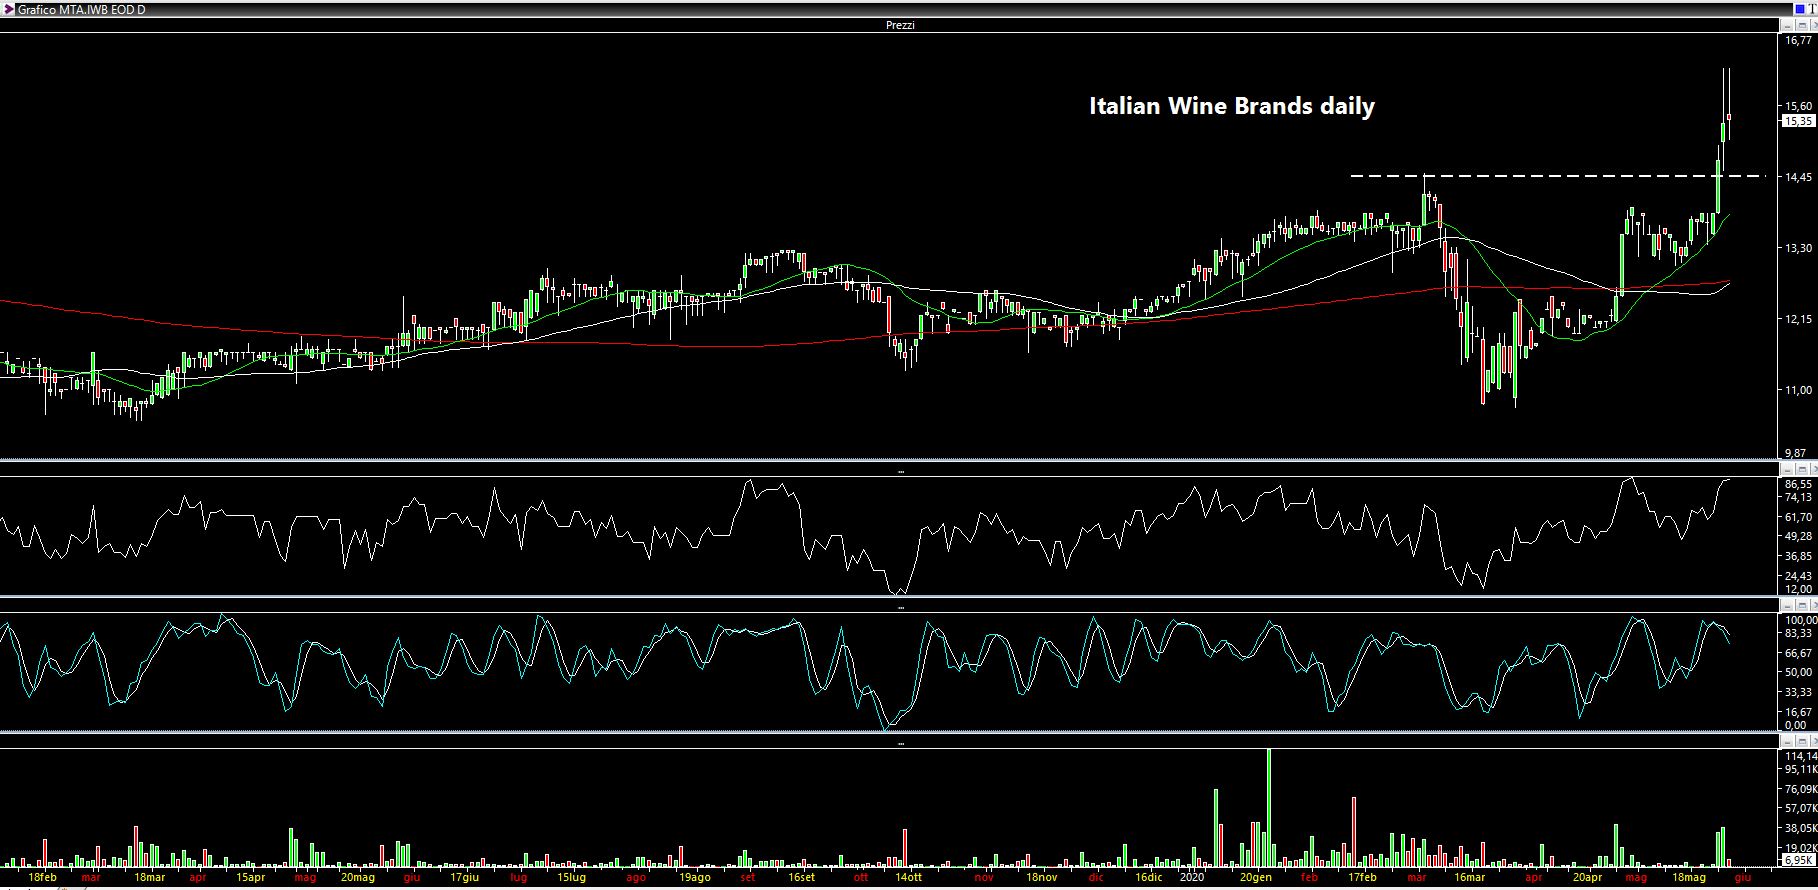Click the 17feb date label
Image resolution: width=1818 pixels, height=890 pixels.
click(x=1362, y=878)
